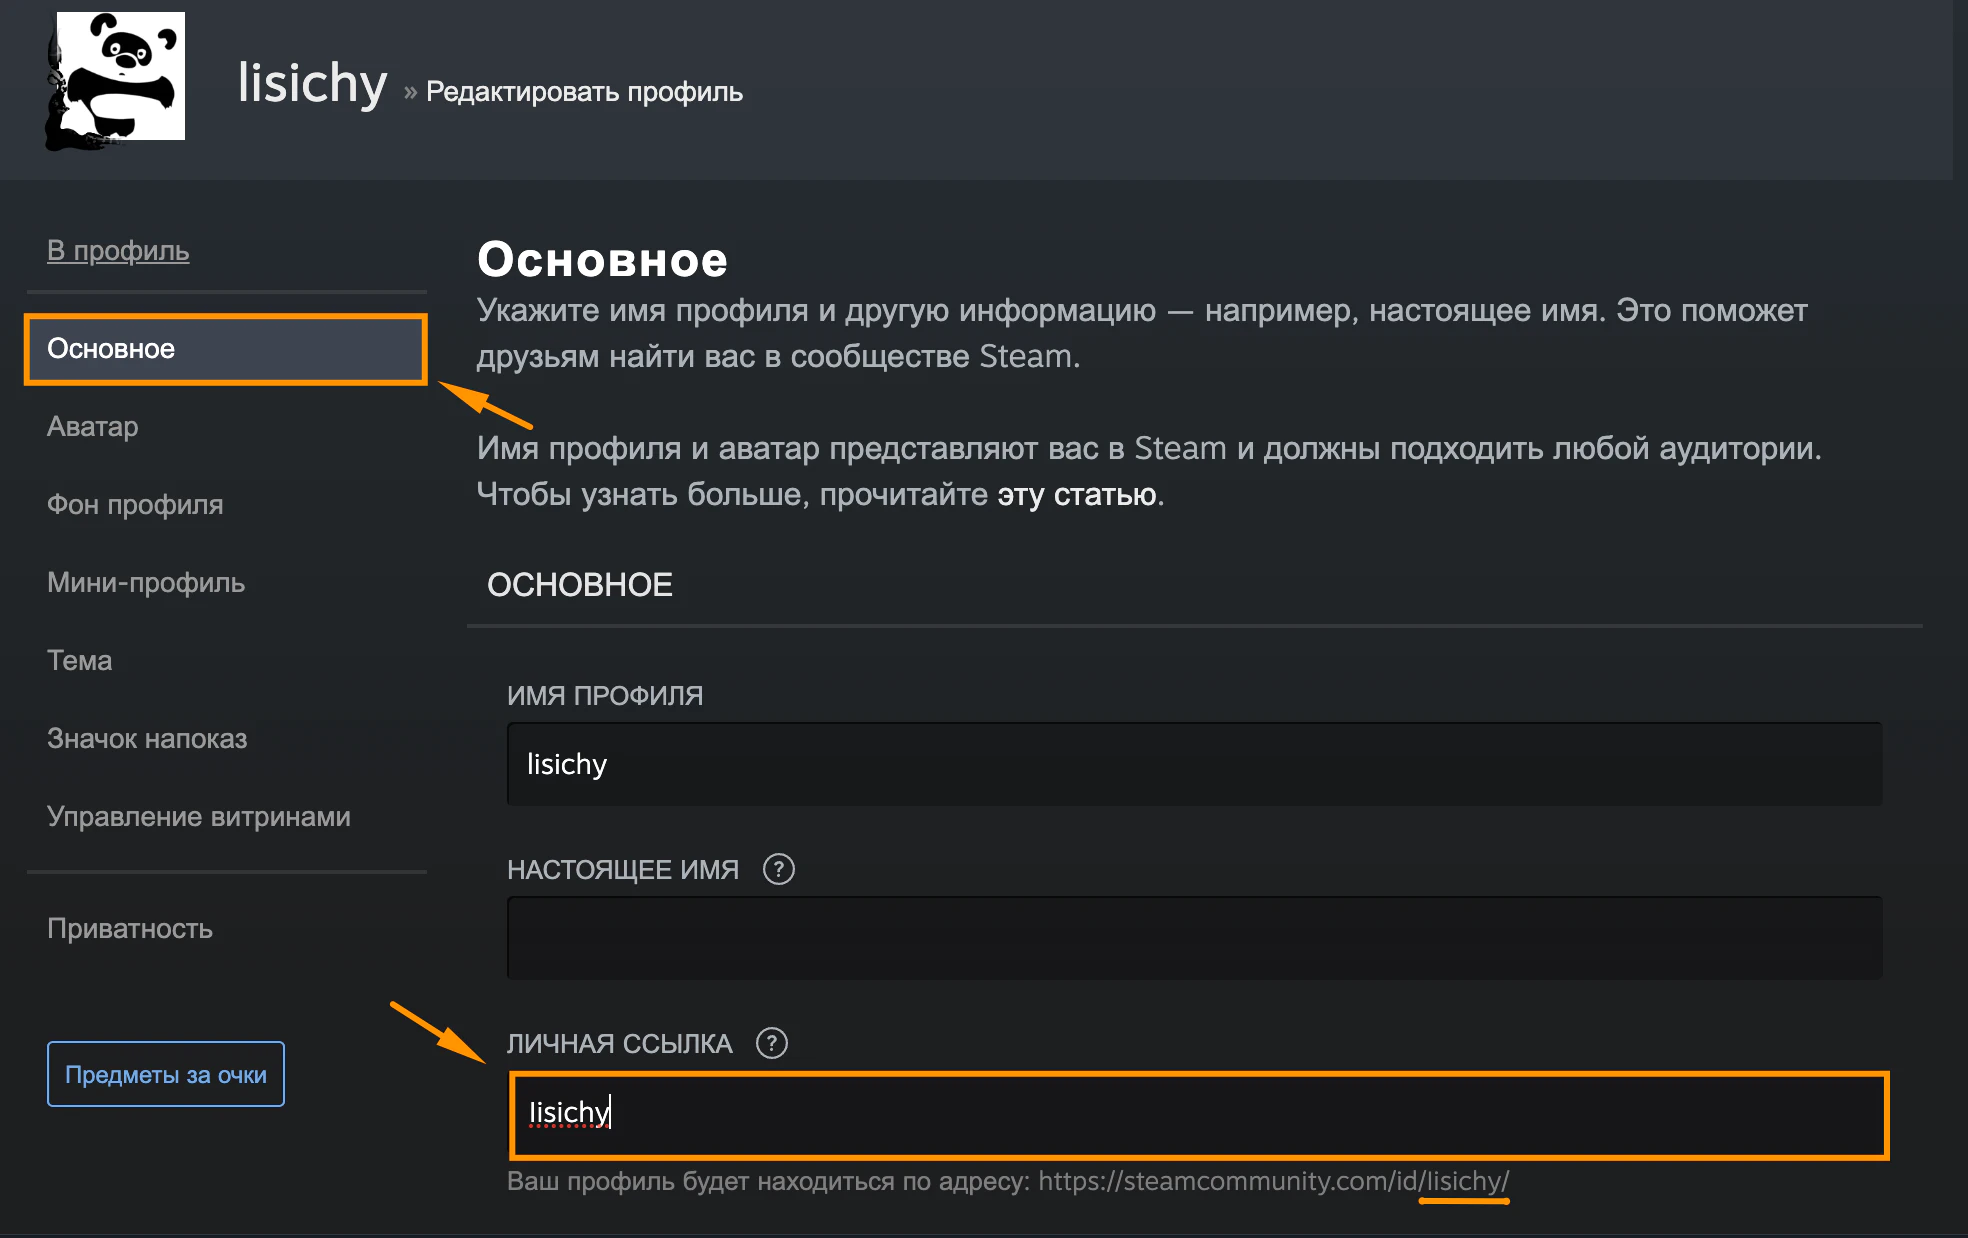This screenshot has width=1968, height=1238.
Task: Click inside the Личная ссылка field
Action: tap(1199, 1115)
